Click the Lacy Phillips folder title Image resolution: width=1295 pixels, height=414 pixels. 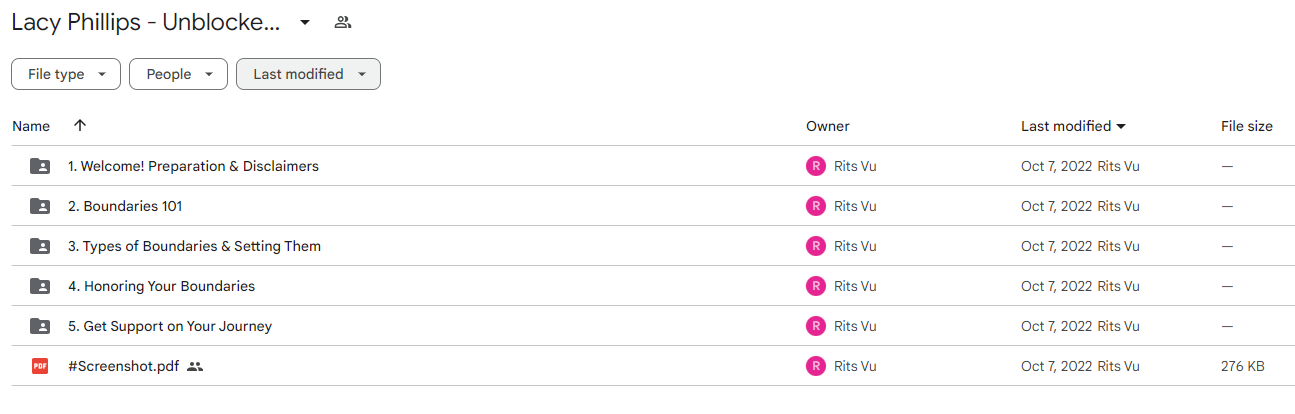point(146,22)
